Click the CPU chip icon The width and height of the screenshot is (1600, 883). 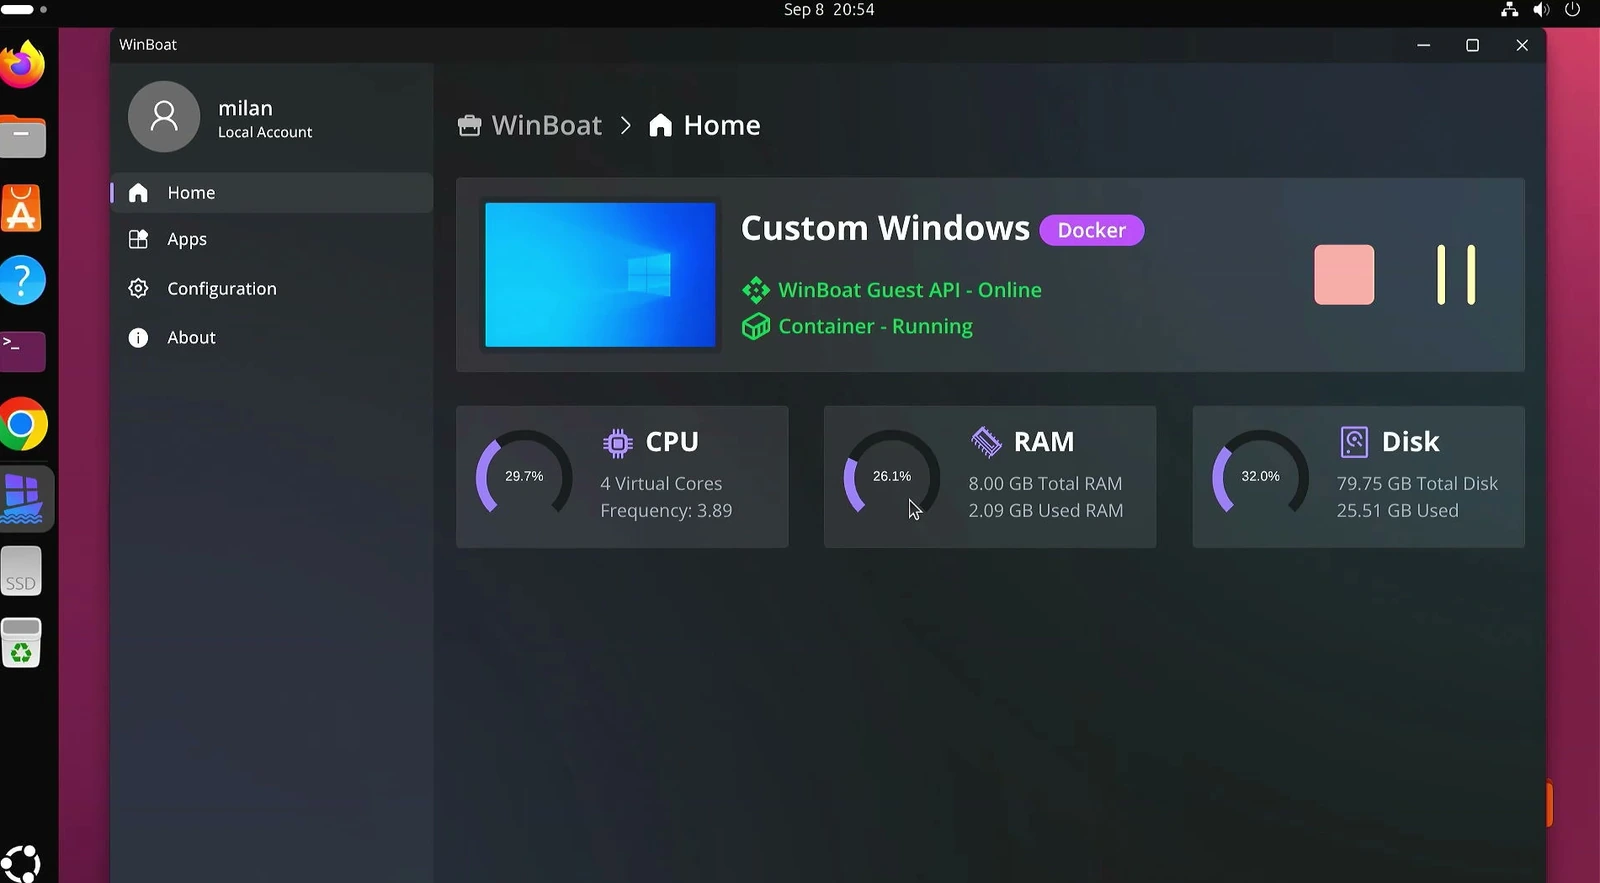[618, 442]
